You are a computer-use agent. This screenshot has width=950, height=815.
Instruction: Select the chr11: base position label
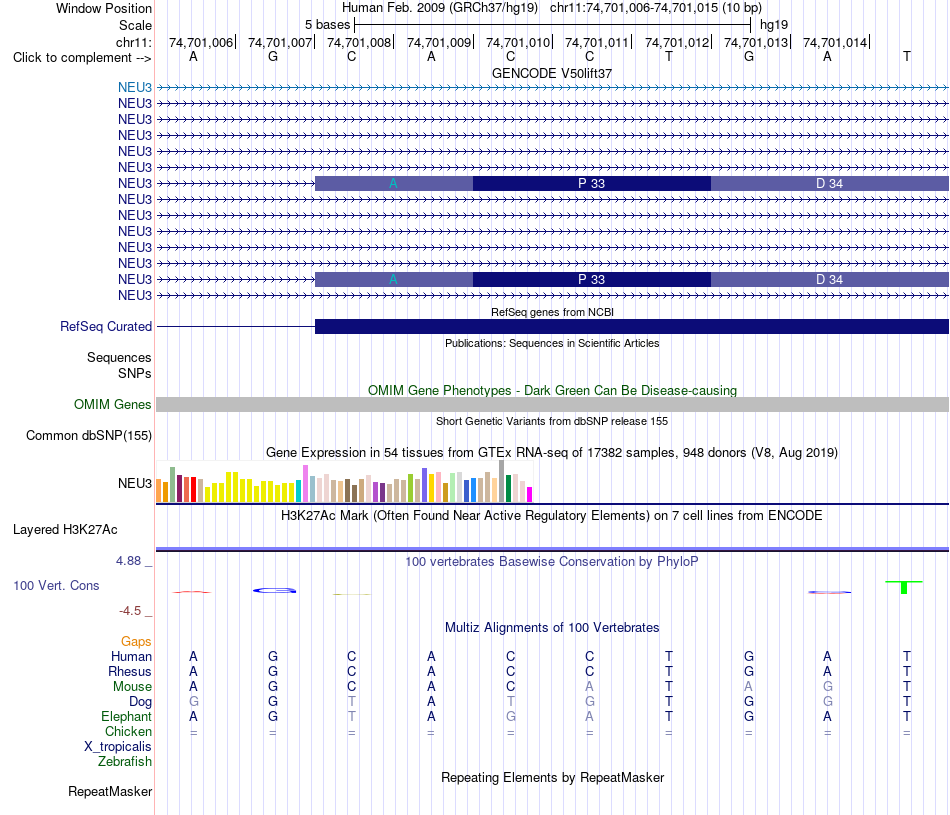pyautogui.click(x=133, y=42)
